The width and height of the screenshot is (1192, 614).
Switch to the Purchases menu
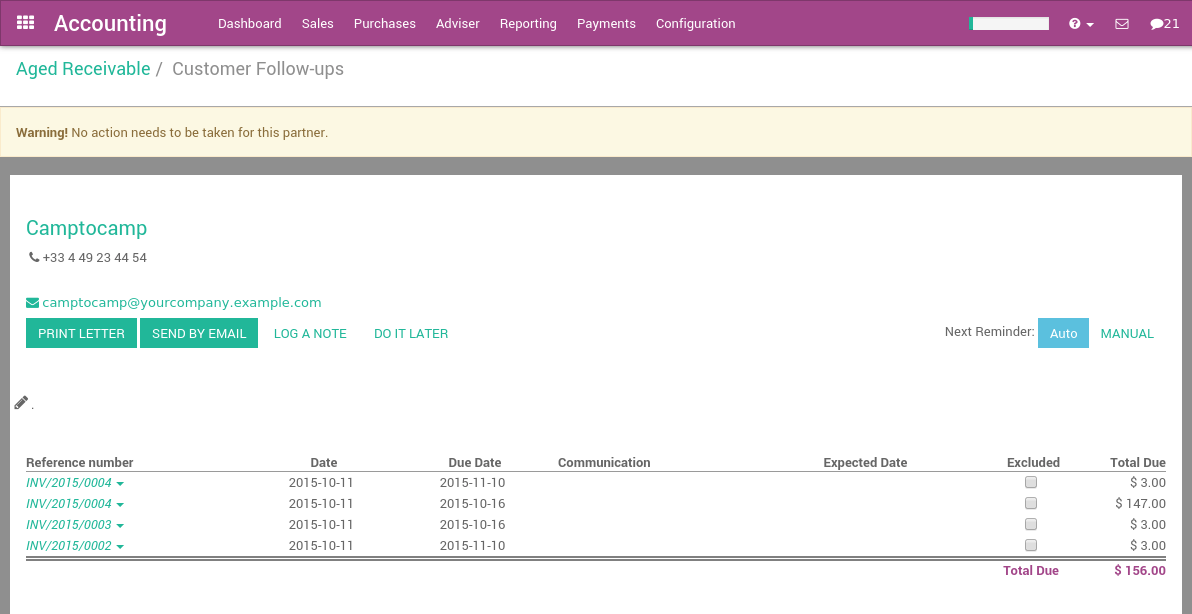[384, 23]
